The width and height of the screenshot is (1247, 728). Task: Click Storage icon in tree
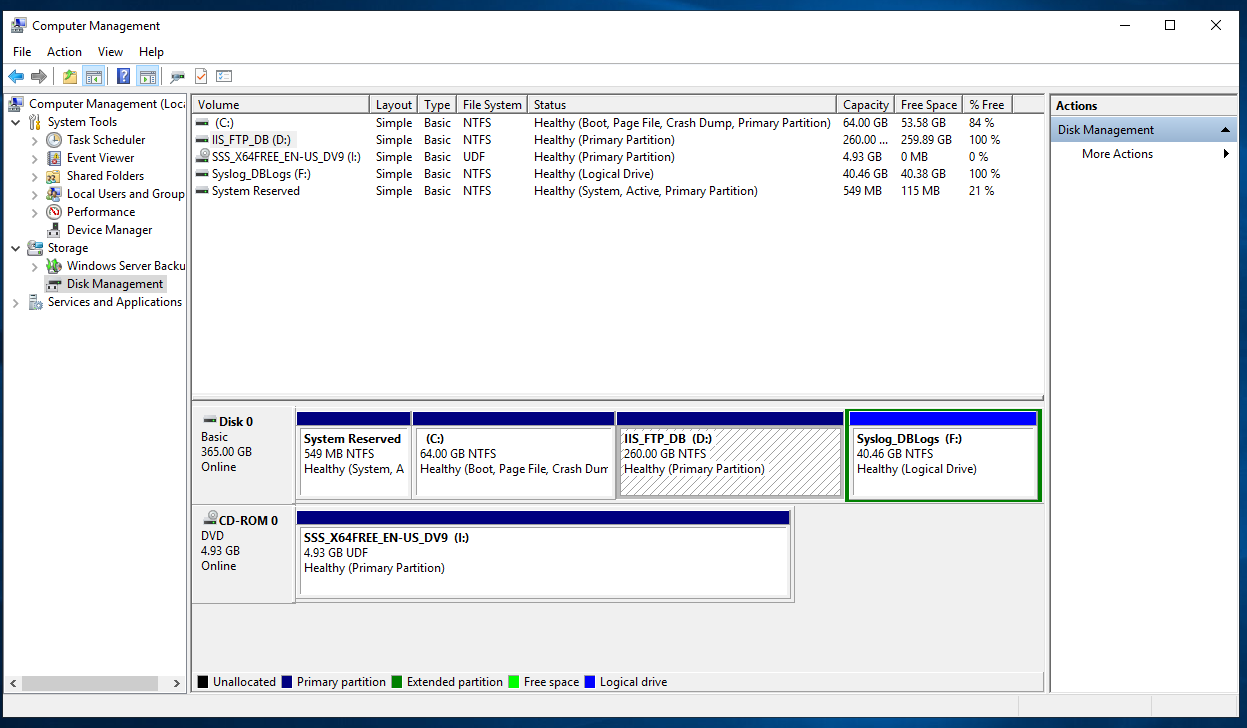[x=35, y=248]
